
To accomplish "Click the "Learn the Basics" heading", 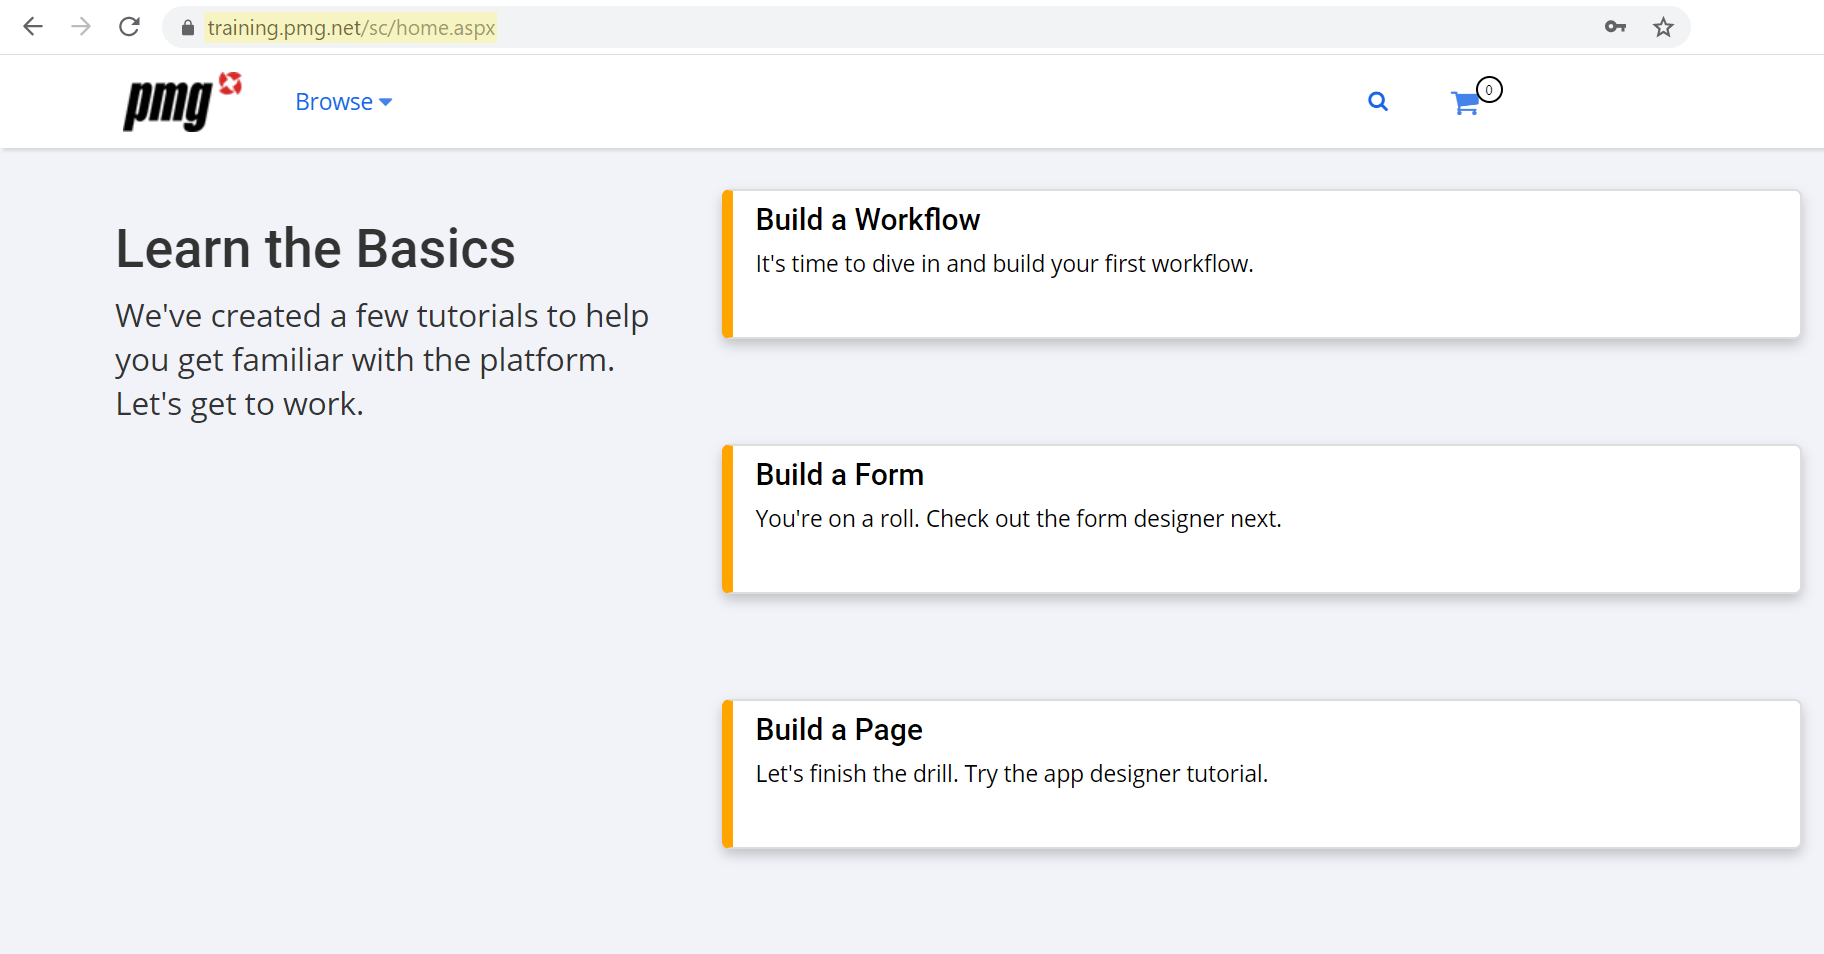I will [x=315, y=248].
